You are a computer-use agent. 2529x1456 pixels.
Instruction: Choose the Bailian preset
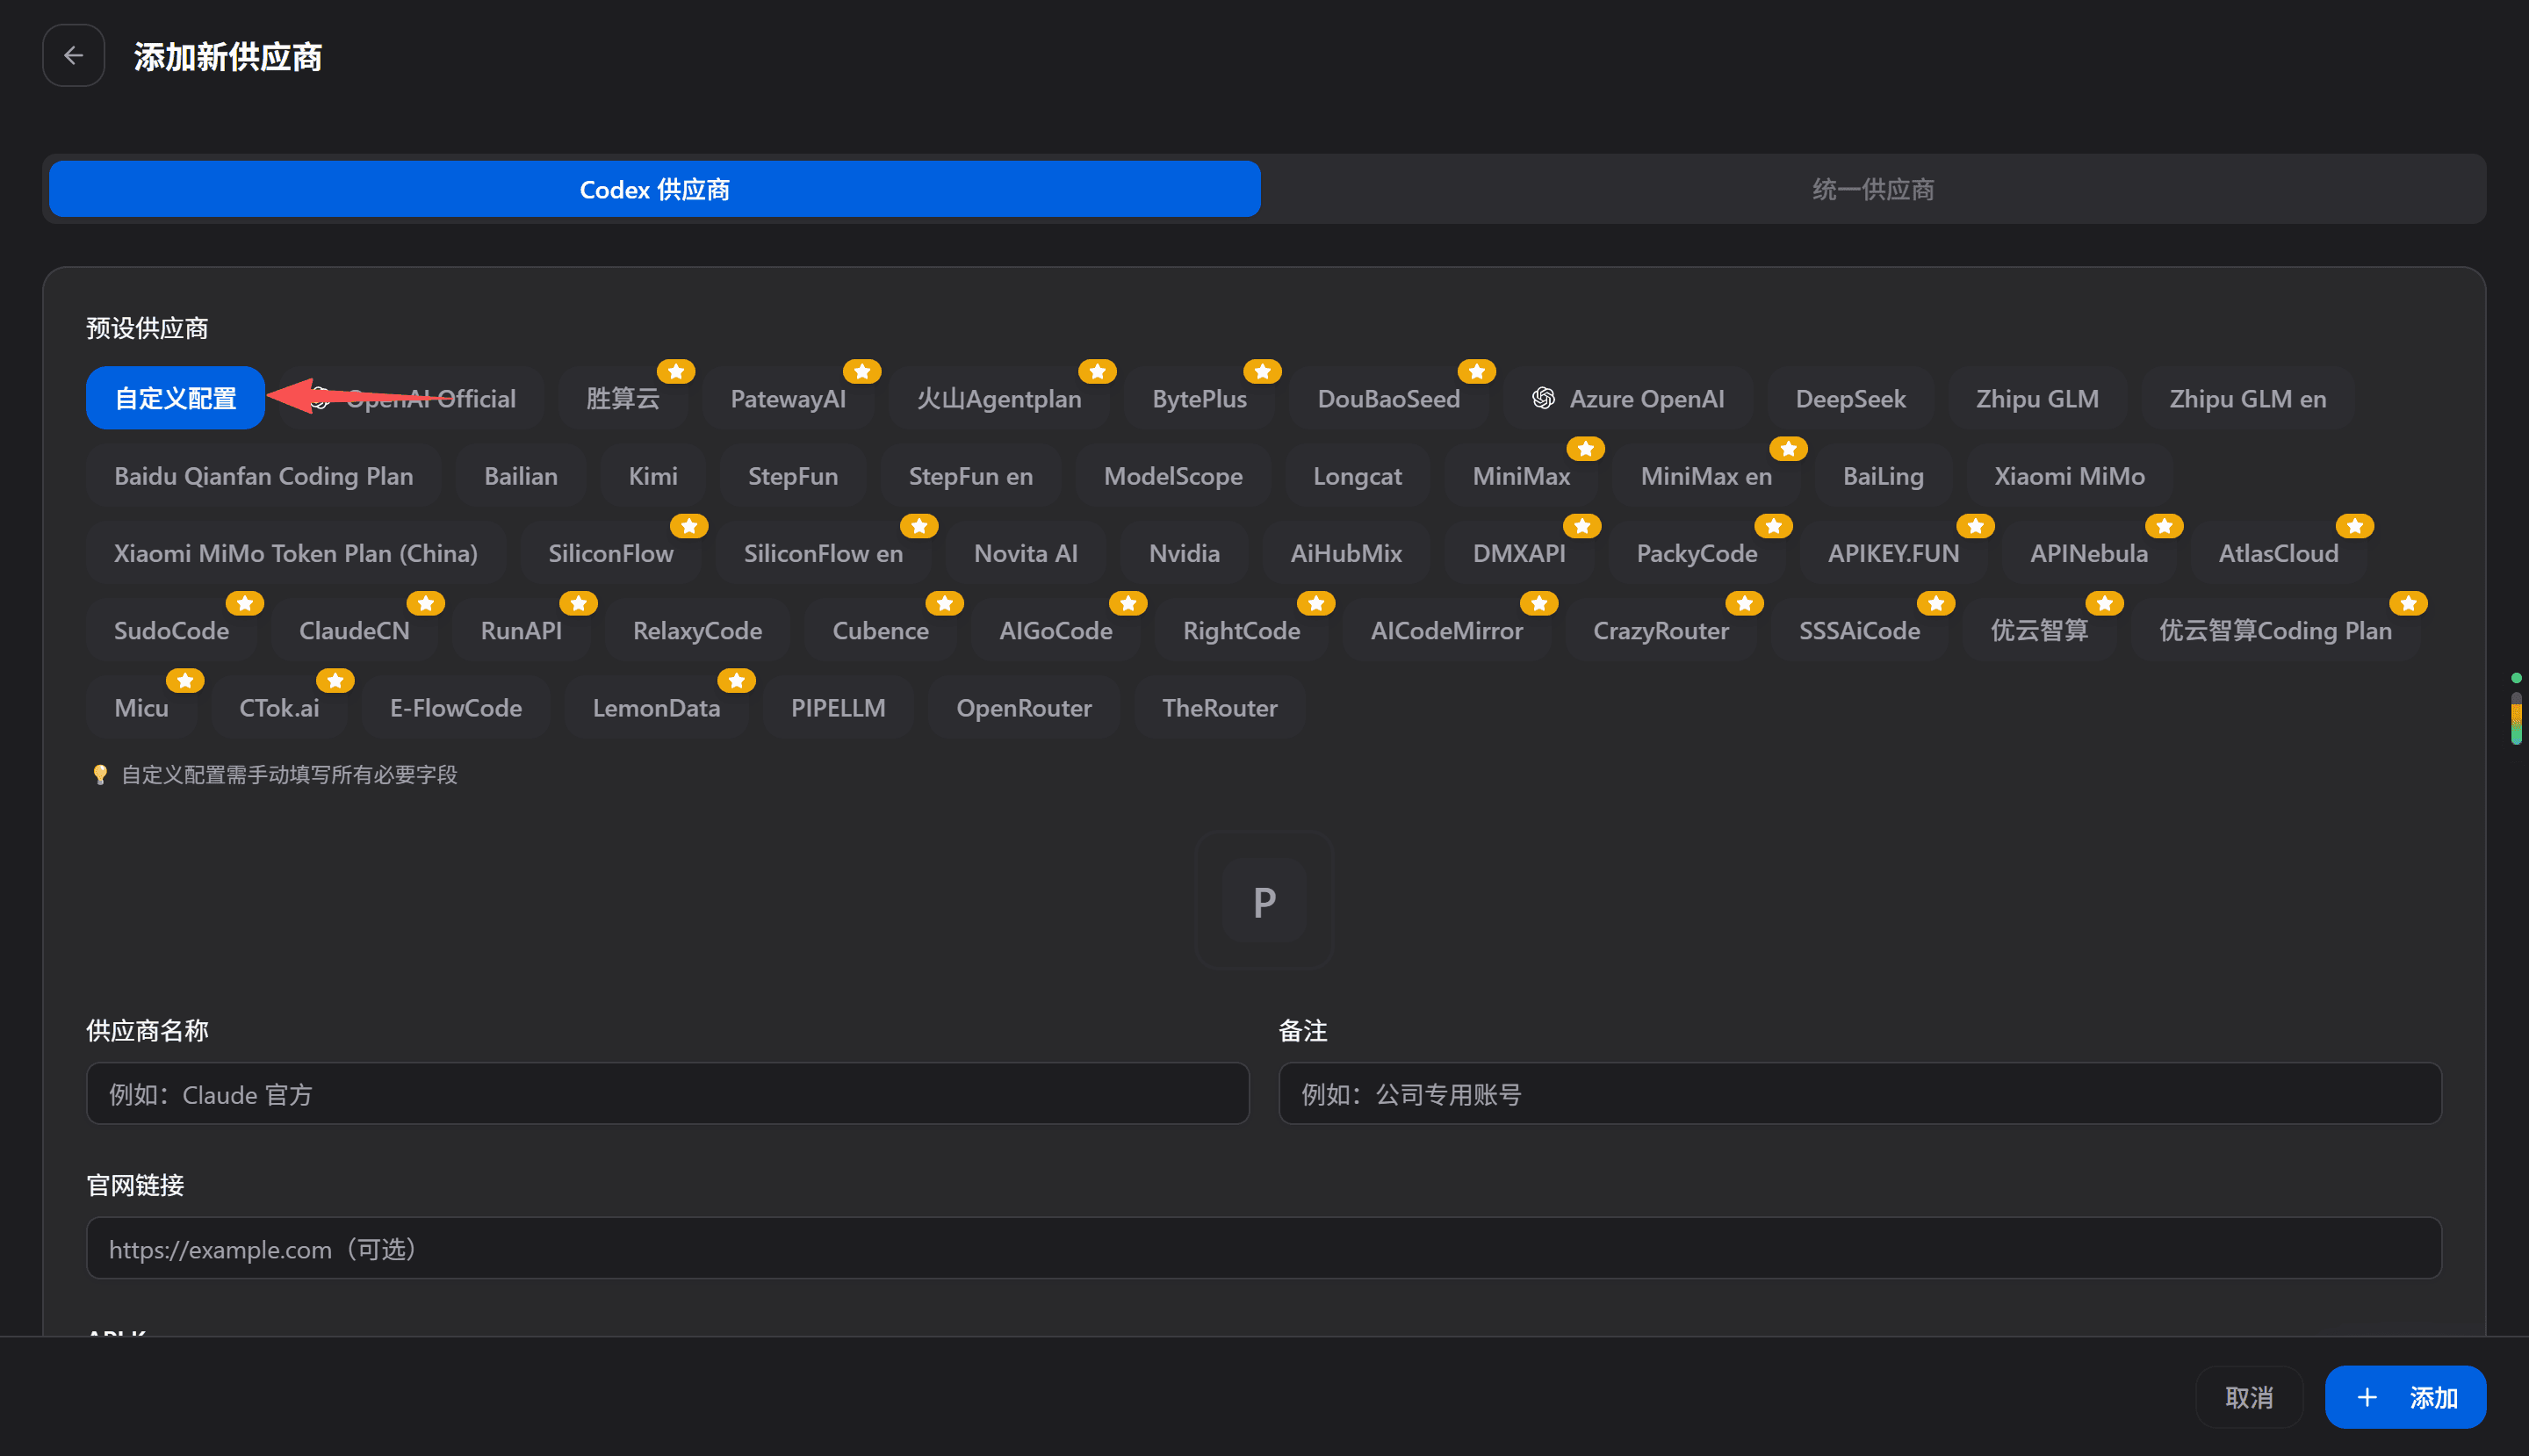tap(520, 476)
